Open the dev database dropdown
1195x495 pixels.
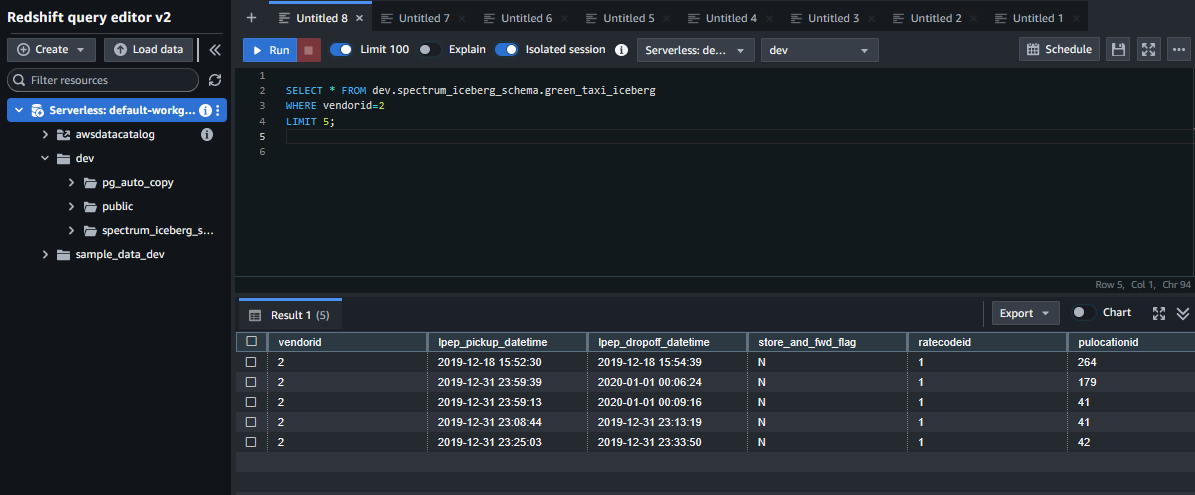coord(820,50)
